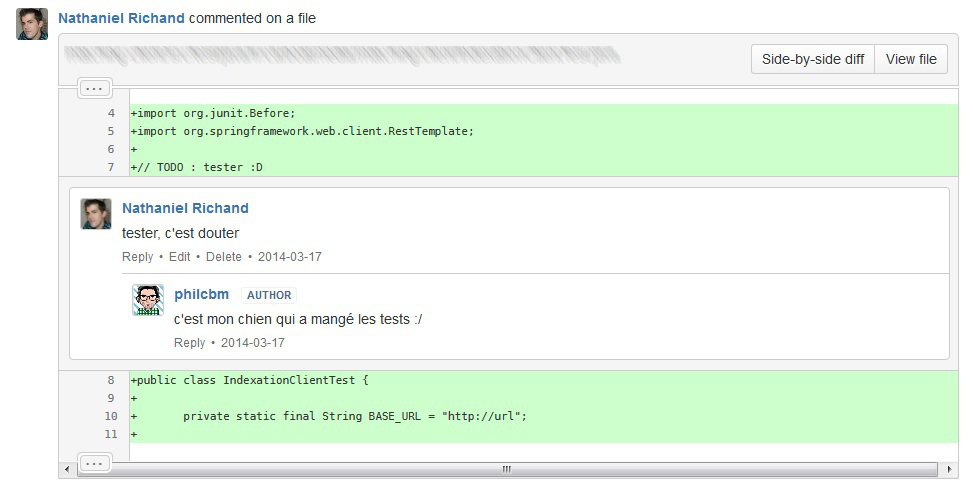The image size is (973, 486).
Task: Expand hidden lines above line 4
Action: coord(94,88)
